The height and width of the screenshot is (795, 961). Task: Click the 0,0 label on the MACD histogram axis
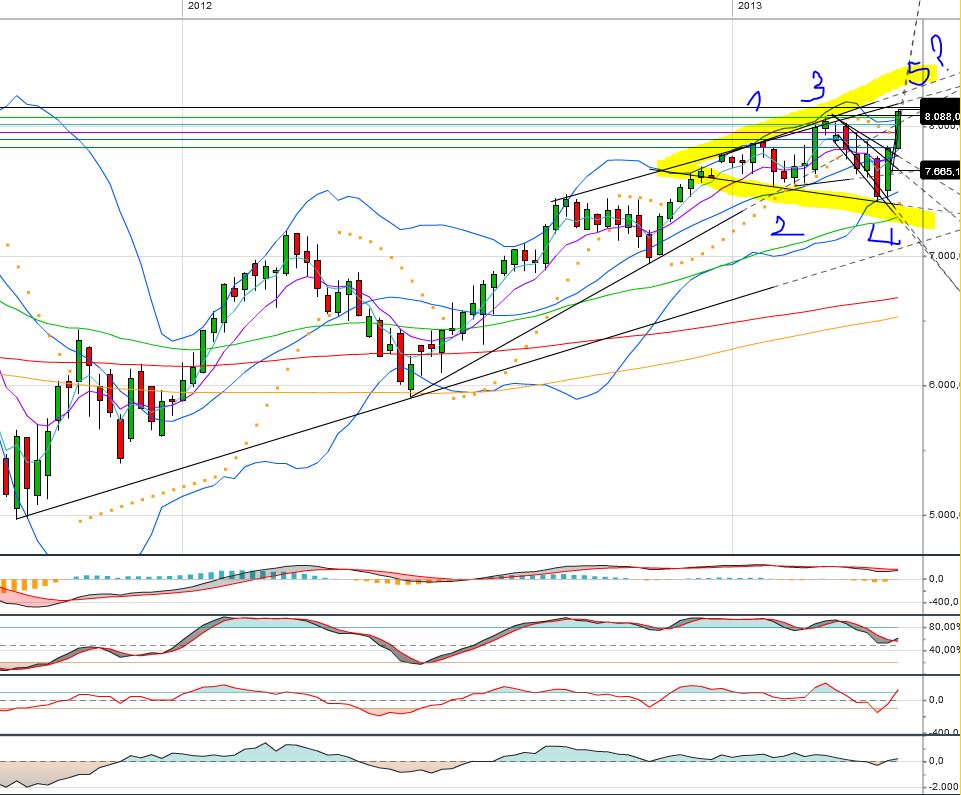coord(936,579)
